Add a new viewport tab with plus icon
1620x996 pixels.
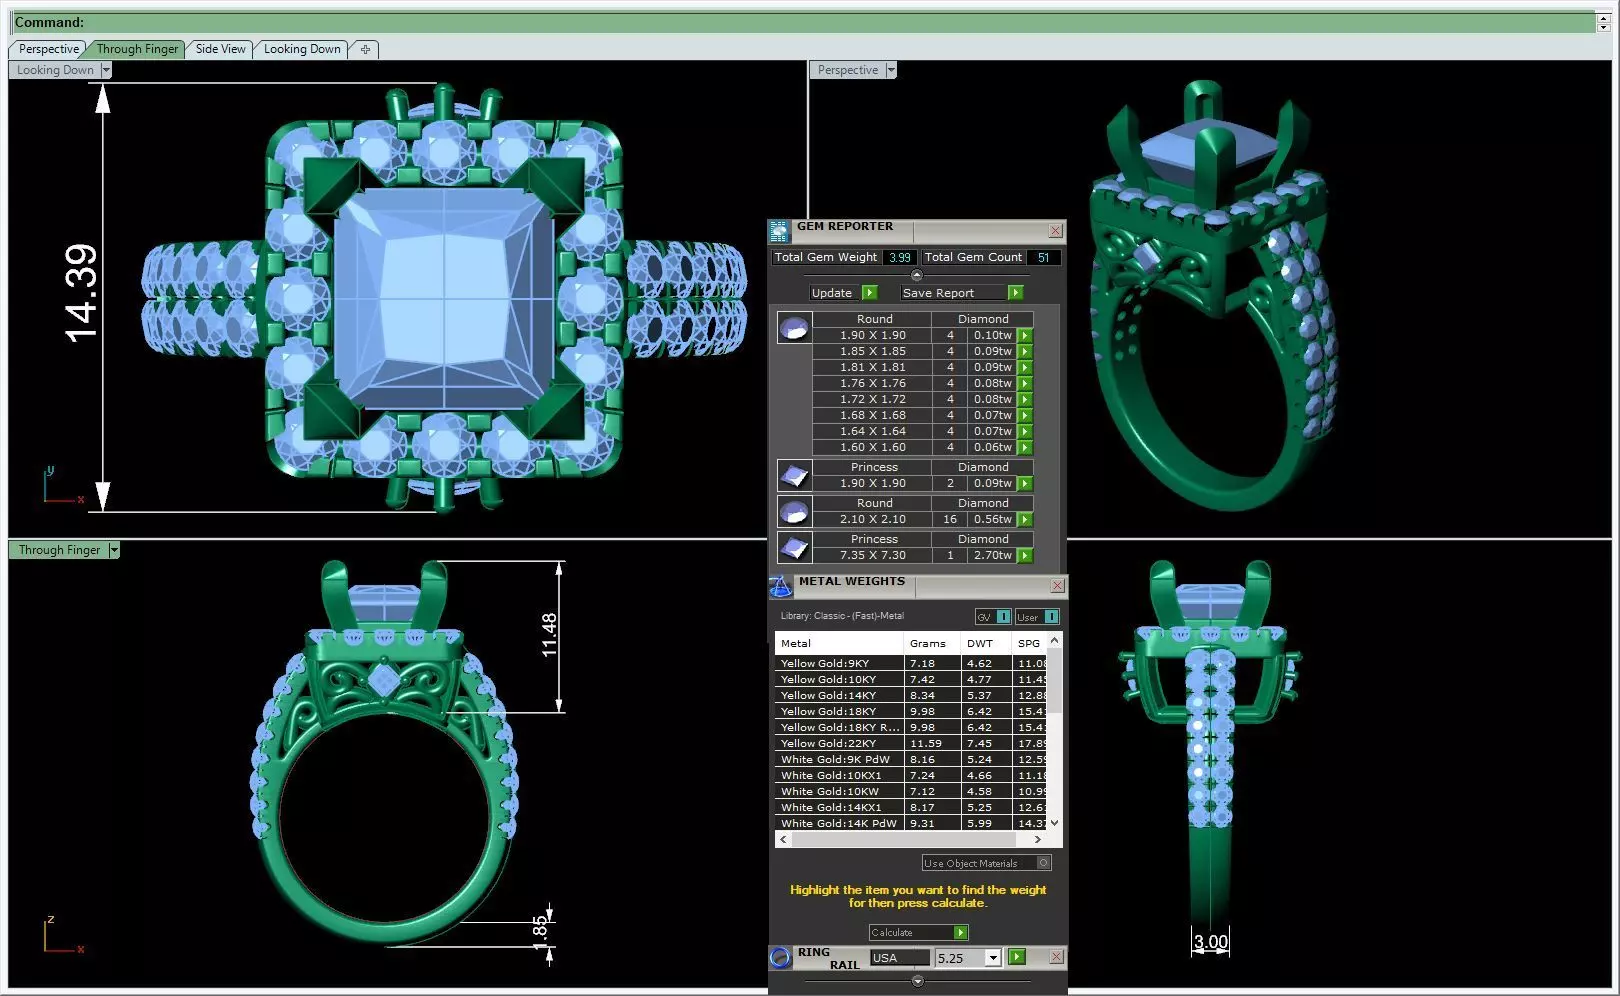[365, 49]
